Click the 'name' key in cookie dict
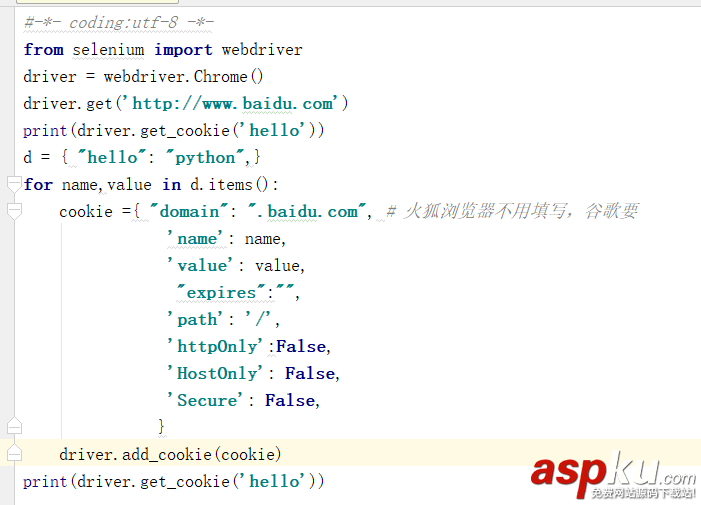The image size is (701, 505). (x=195, y=238)
